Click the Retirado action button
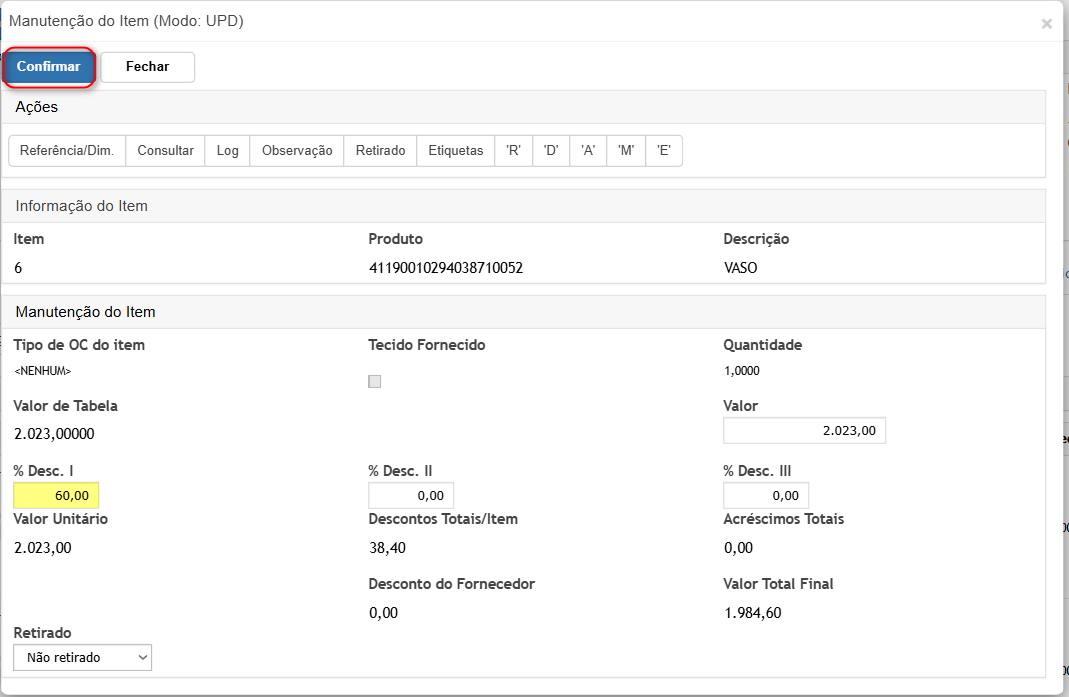The image size is (1069, 697). coord(380,151)
